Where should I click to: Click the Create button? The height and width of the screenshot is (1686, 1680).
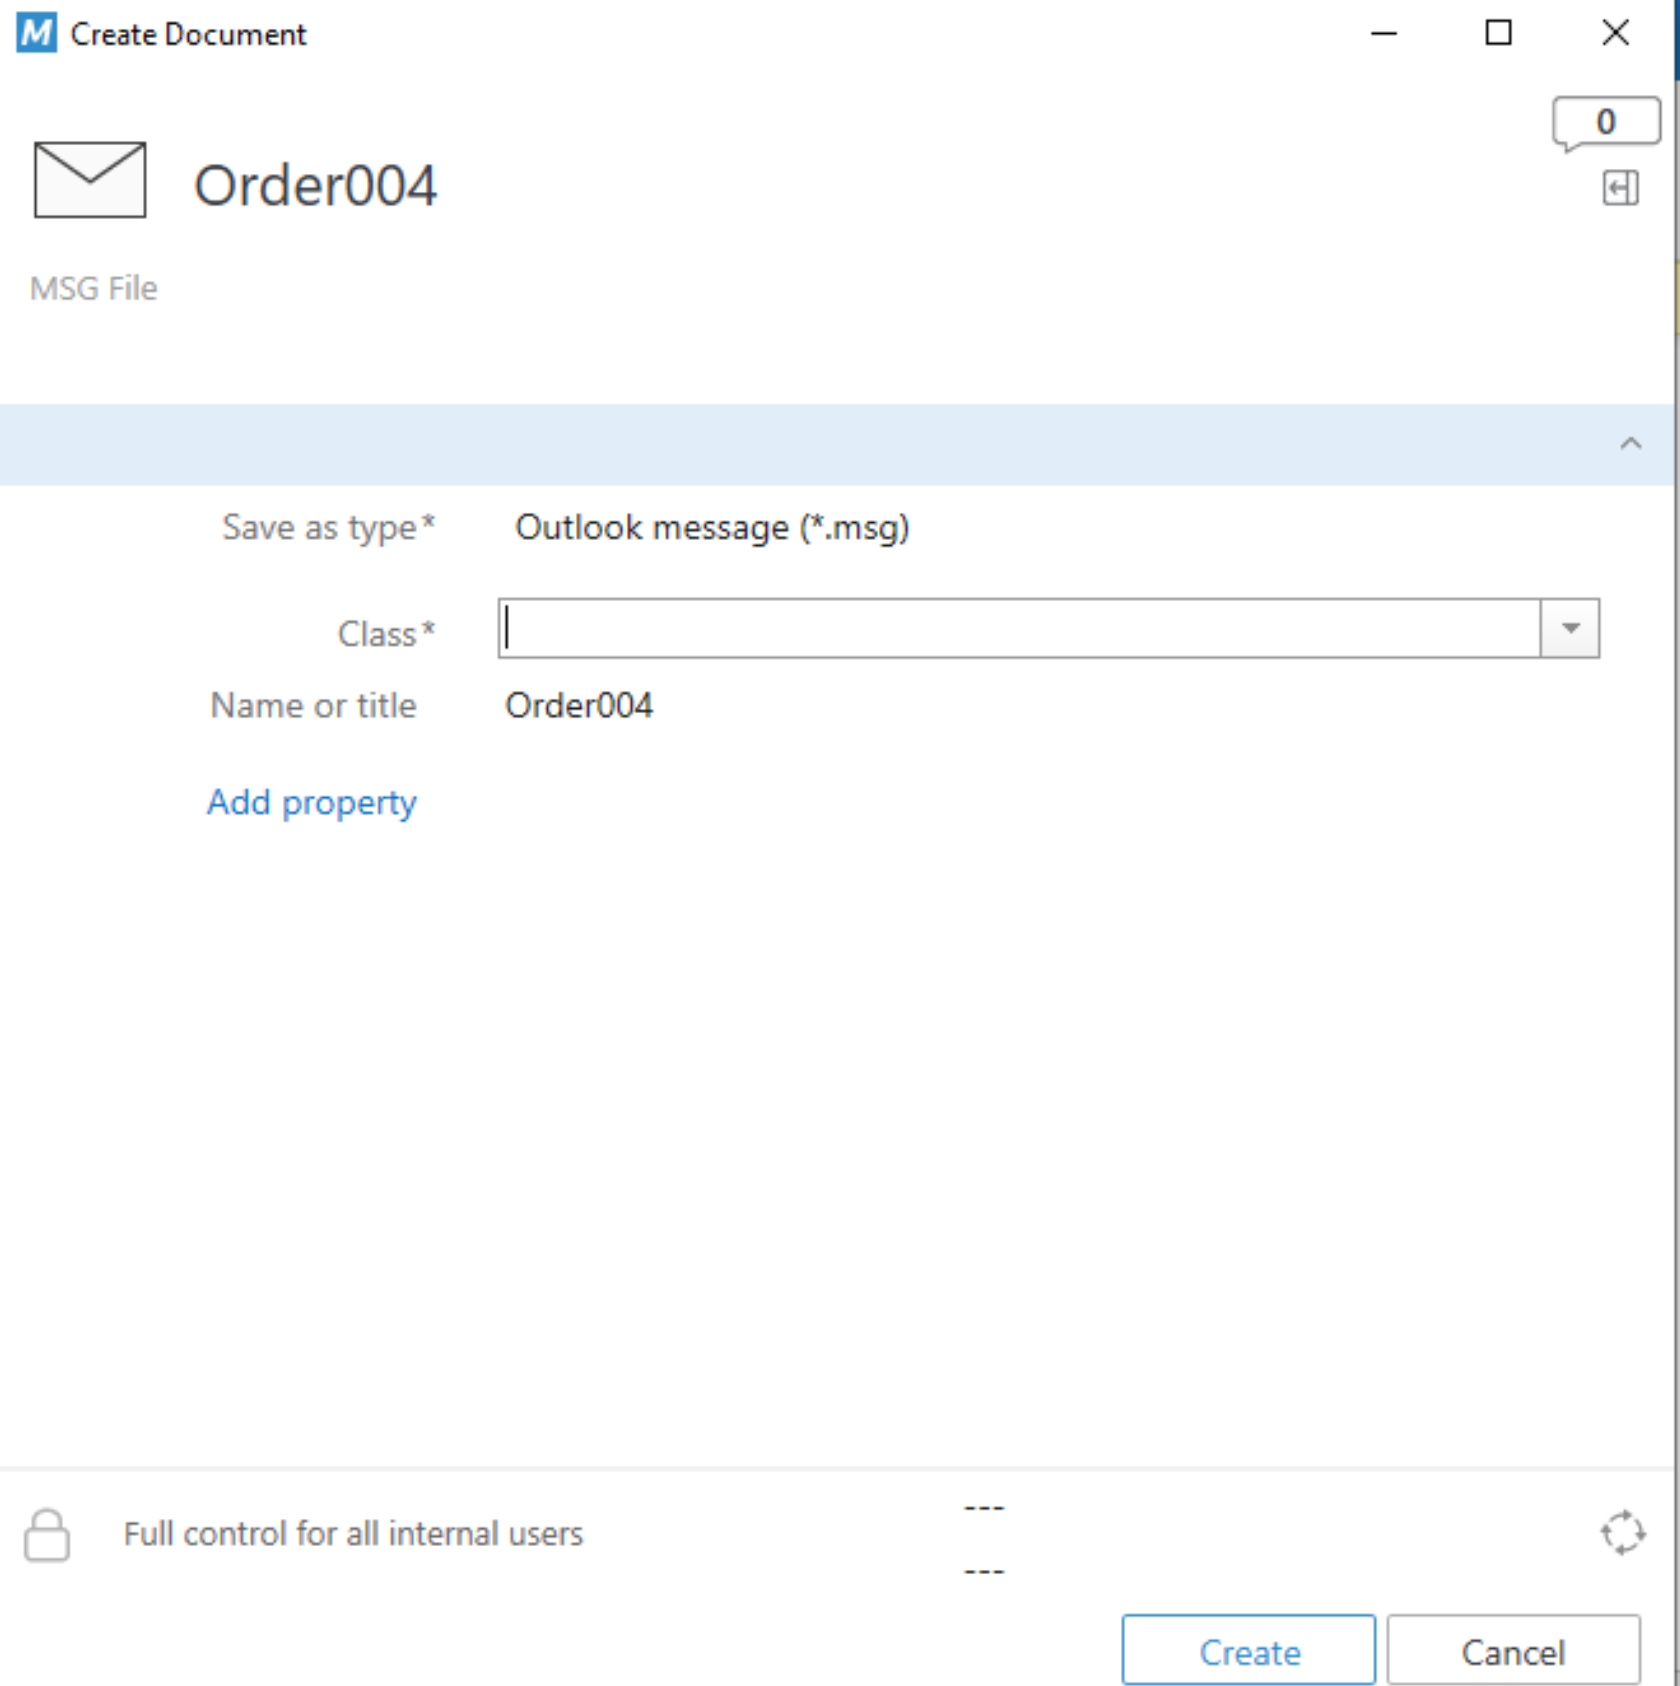(1249, 1651)
